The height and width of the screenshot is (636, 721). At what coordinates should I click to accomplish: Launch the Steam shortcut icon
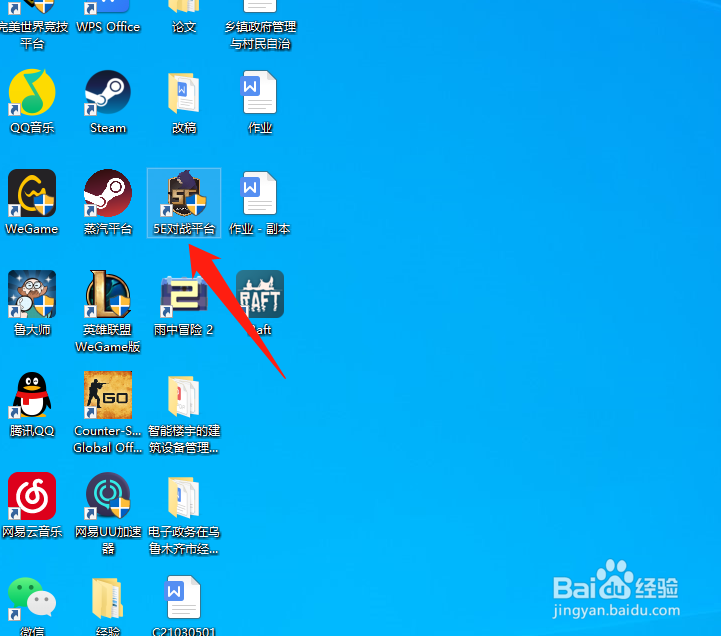[x=108, y=92]
